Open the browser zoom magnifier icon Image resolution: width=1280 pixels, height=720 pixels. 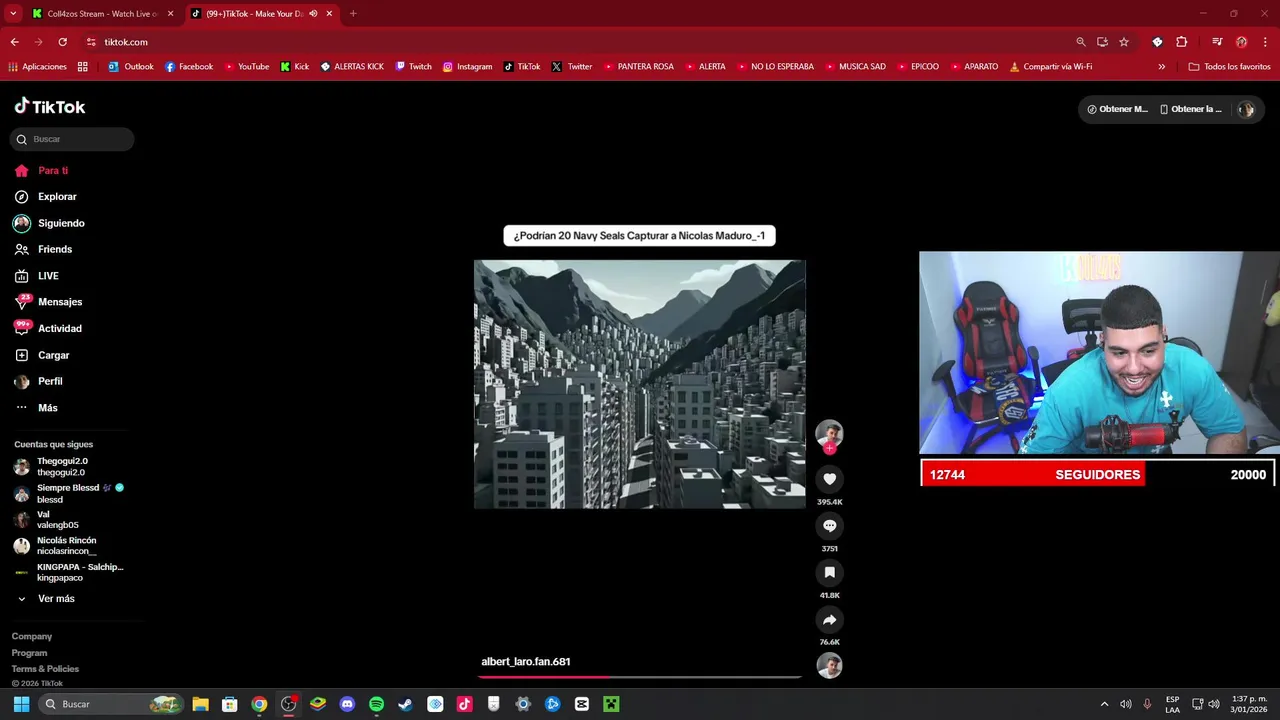1081,42
